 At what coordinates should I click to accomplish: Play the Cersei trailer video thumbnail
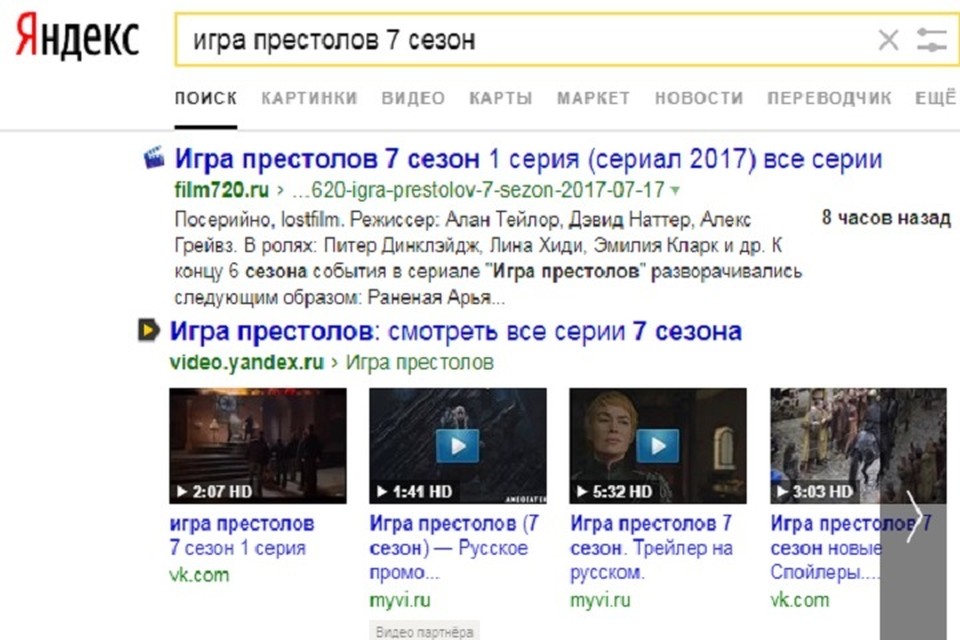pyautogui.click(x=657, y=445)
